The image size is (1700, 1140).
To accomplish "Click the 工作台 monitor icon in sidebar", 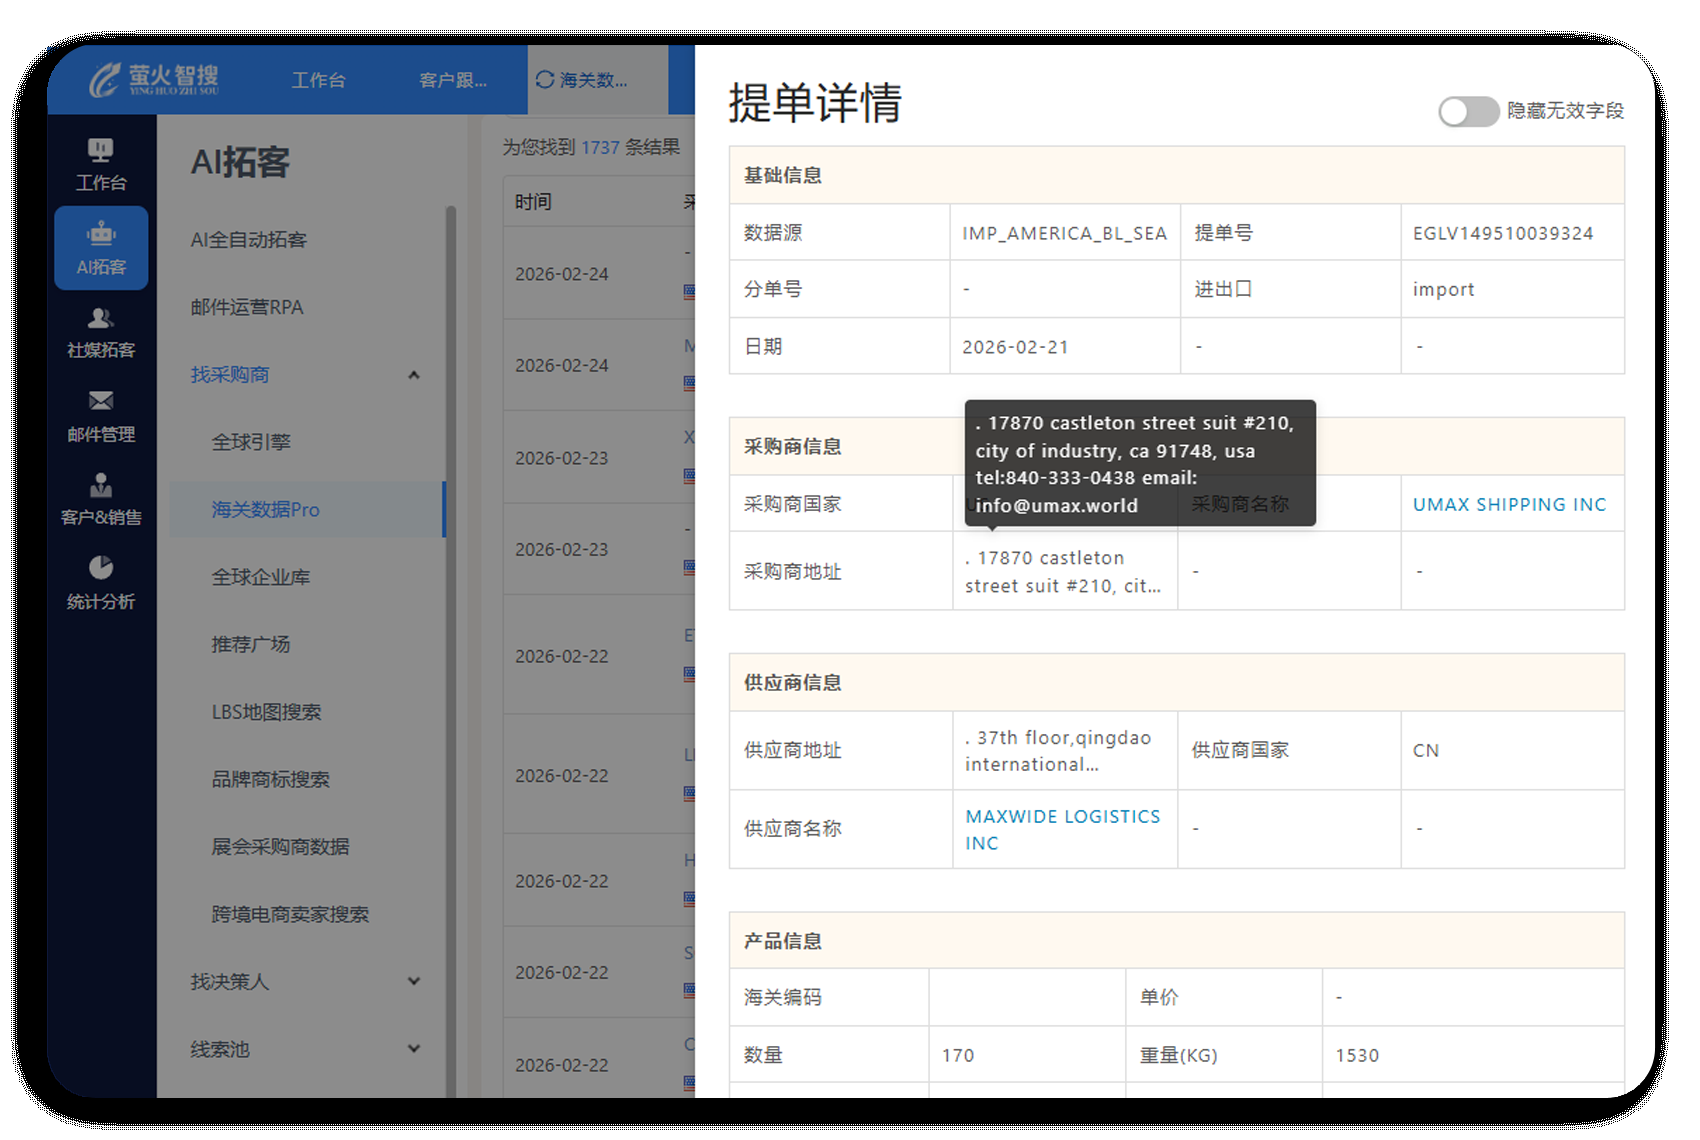I will click(100, 151).
